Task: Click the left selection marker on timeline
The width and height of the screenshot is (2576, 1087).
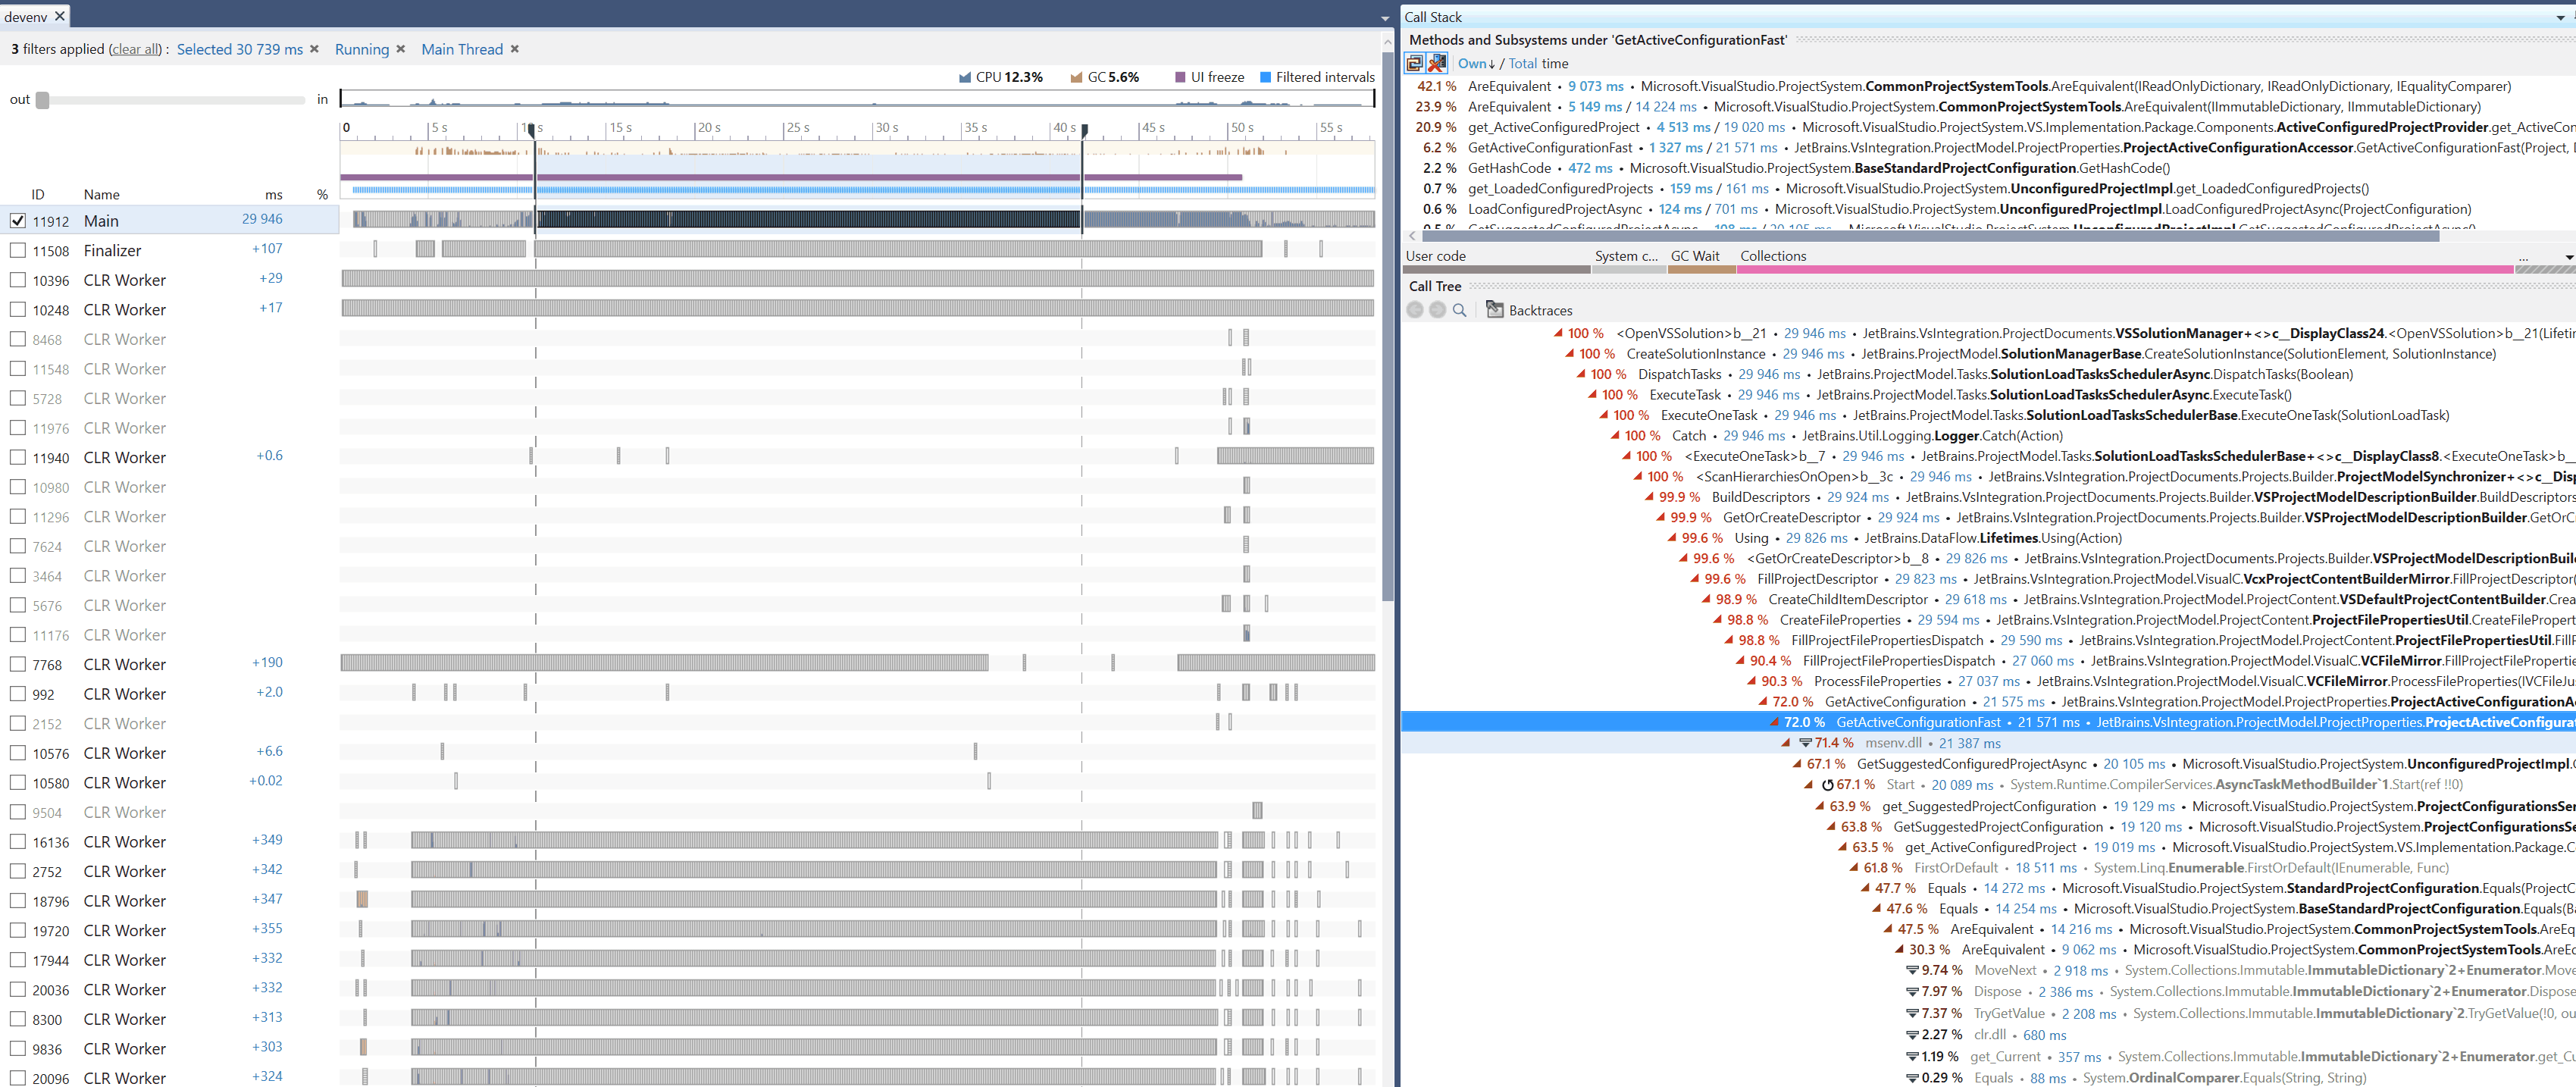Action: coord(532,130)
